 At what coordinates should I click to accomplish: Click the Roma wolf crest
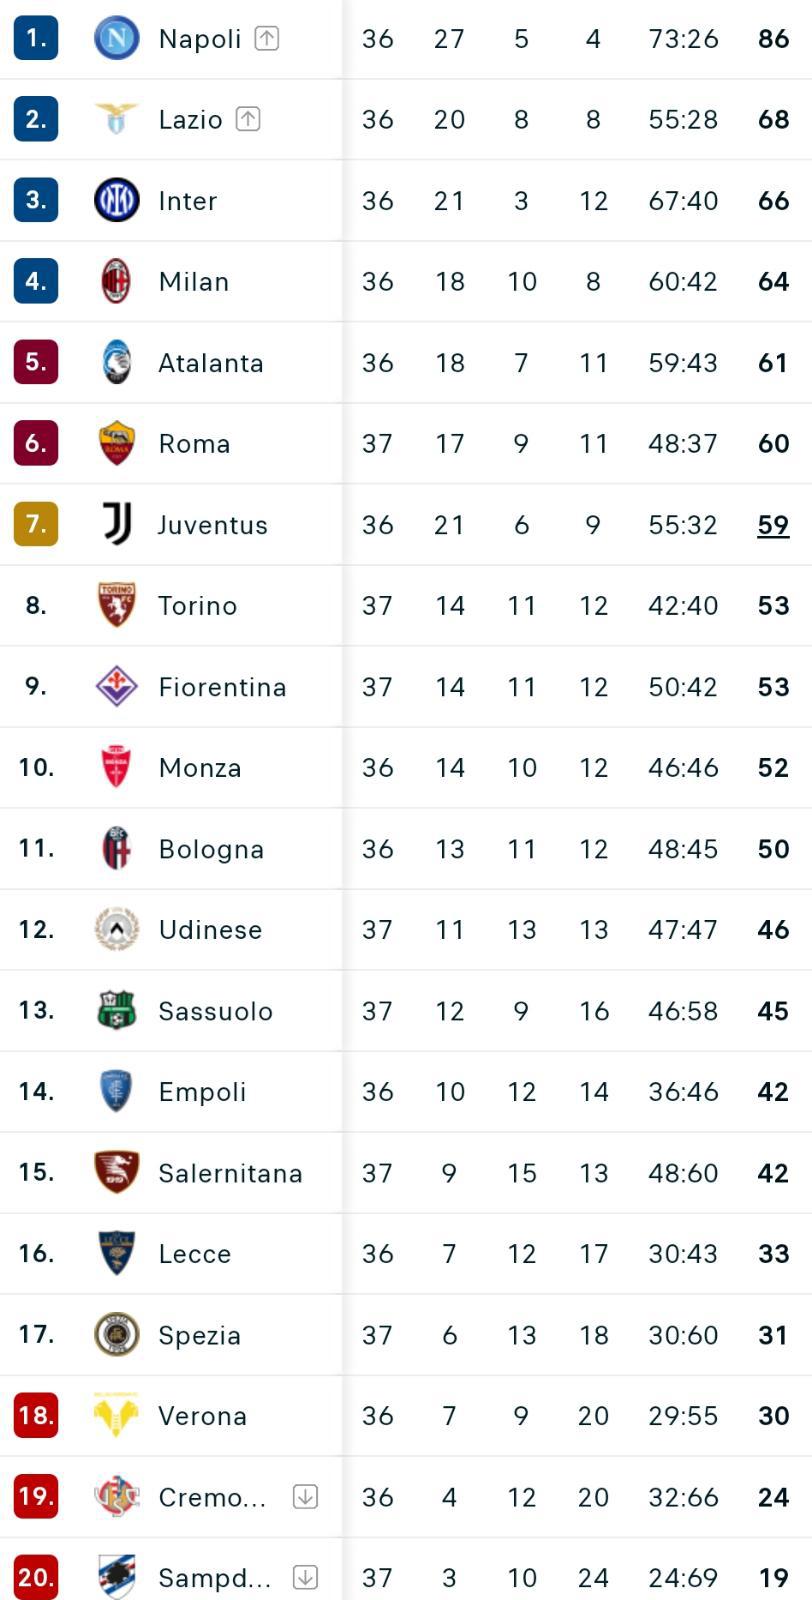116,443
